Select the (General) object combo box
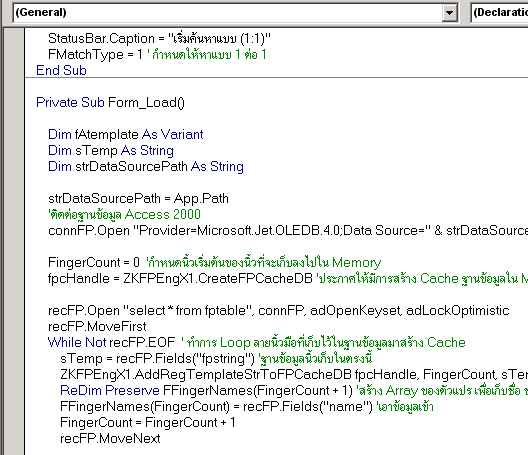This screenshot has width=528, height=455. (236, 13)
